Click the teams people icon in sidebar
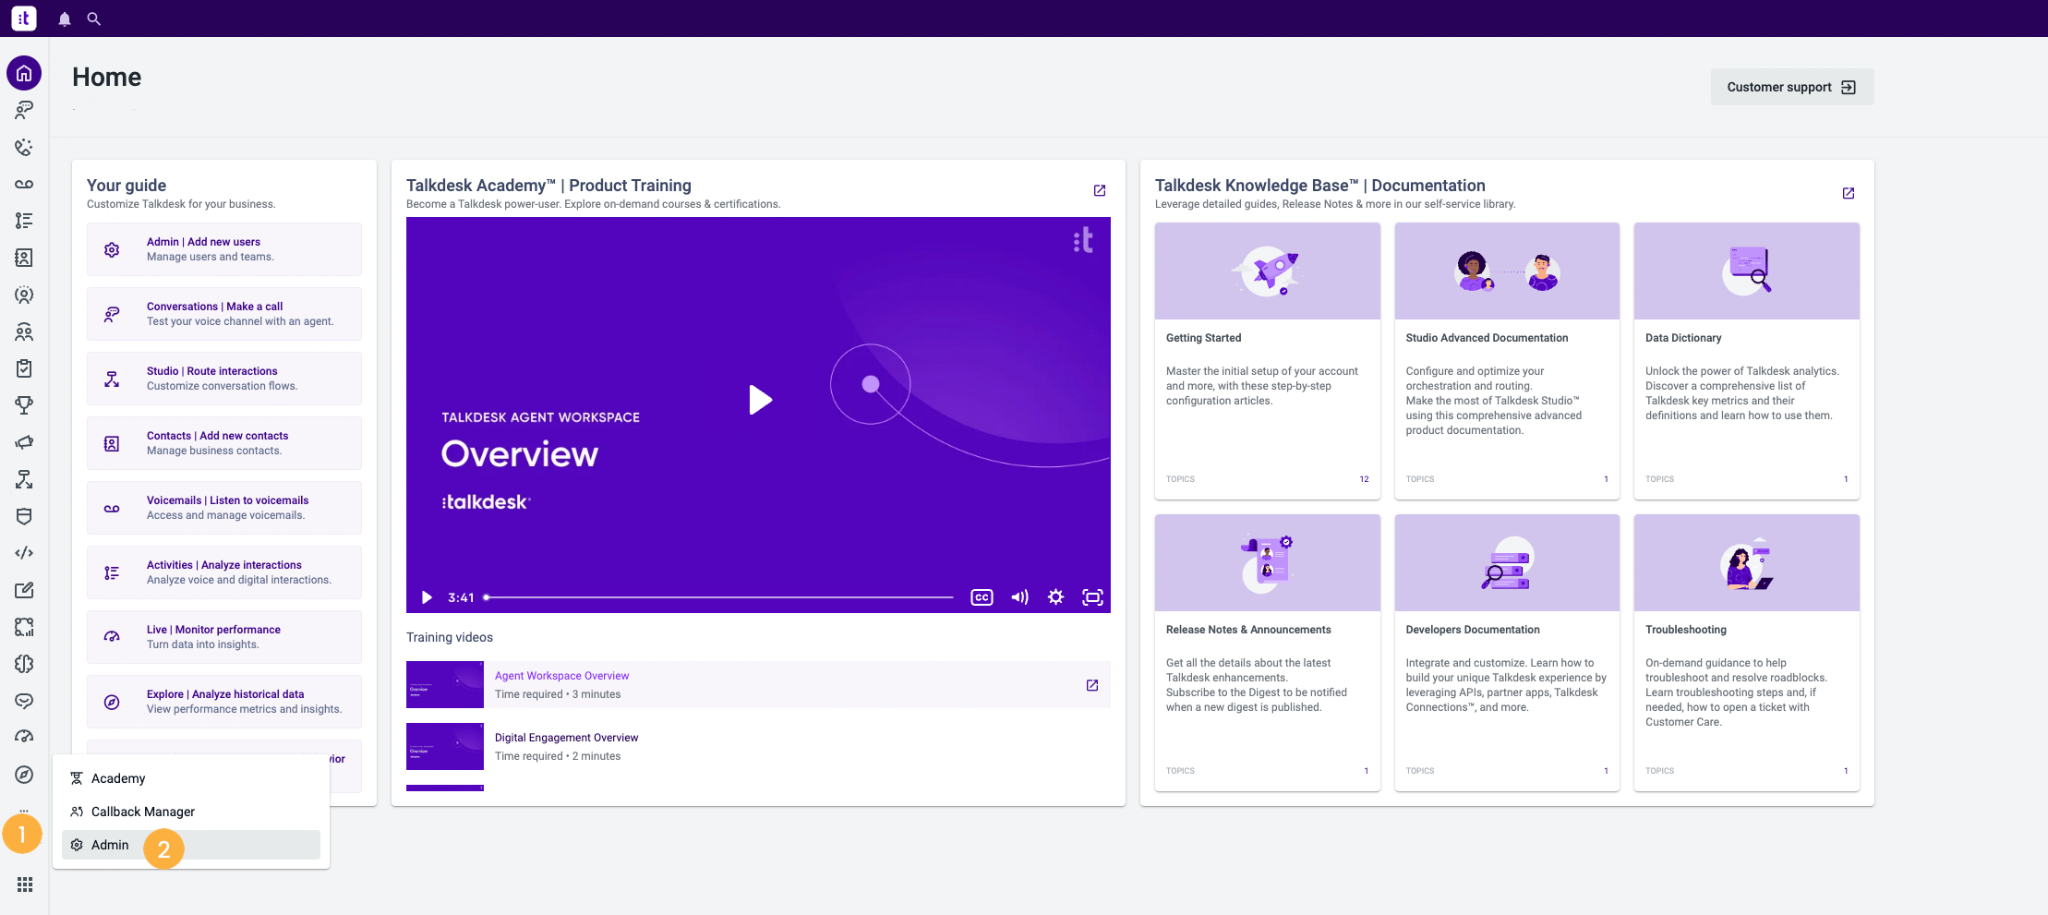2048x915 pixels. pyautogui.click(x=24, y=332)
